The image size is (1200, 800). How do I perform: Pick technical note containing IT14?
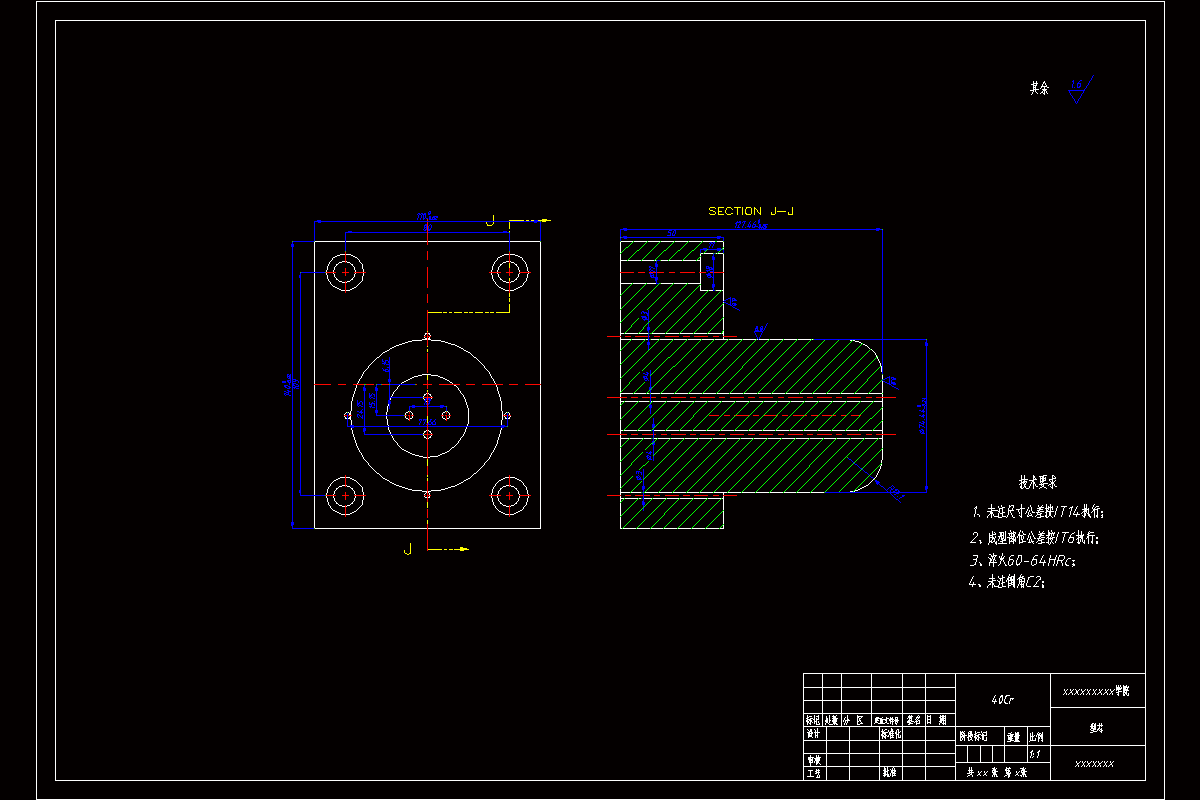(1040, 512)
